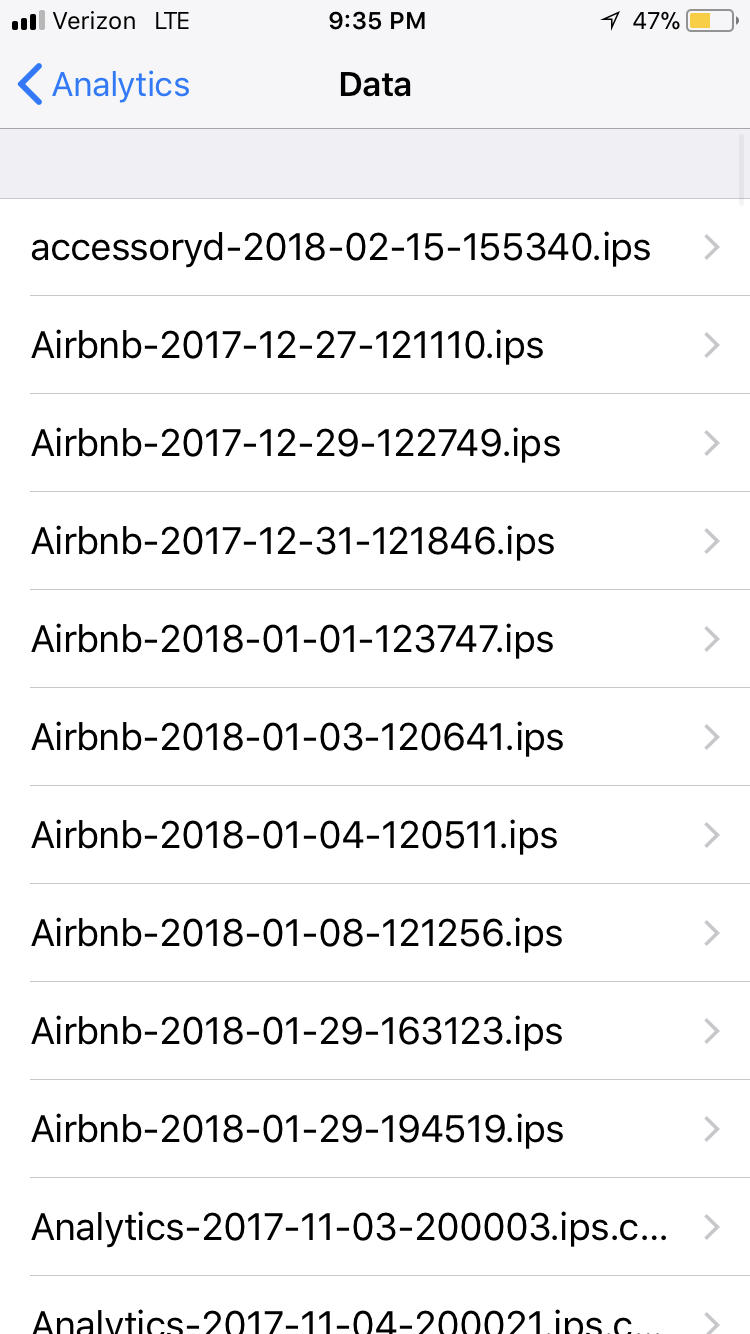Image resolution: width=750 pixels, height=1334 pixels.
Task: Select Airbnb-2017-12-29-122749.ips file
Action: [296, 443]
